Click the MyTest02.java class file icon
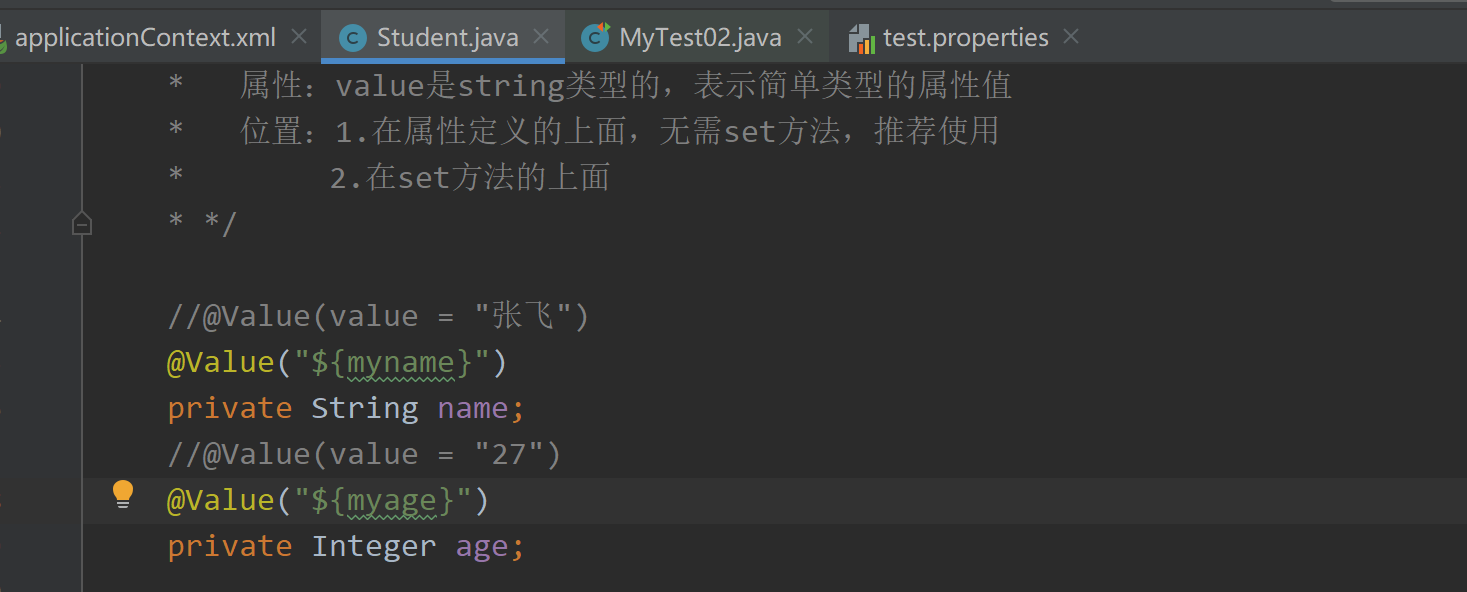The image size is (1467, 592). [x=596, y=37]
